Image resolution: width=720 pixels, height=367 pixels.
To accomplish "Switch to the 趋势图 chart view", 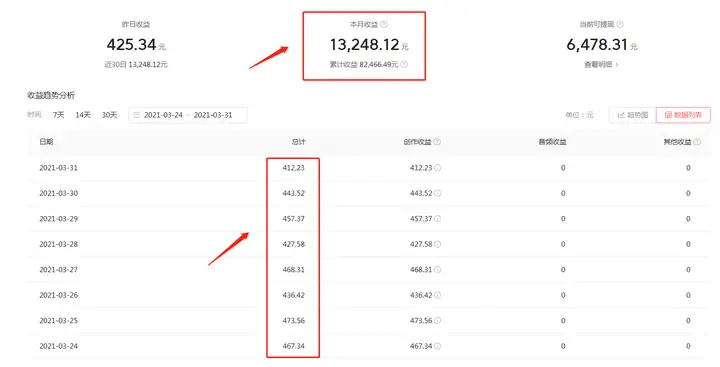I will [x=633, y=115].
